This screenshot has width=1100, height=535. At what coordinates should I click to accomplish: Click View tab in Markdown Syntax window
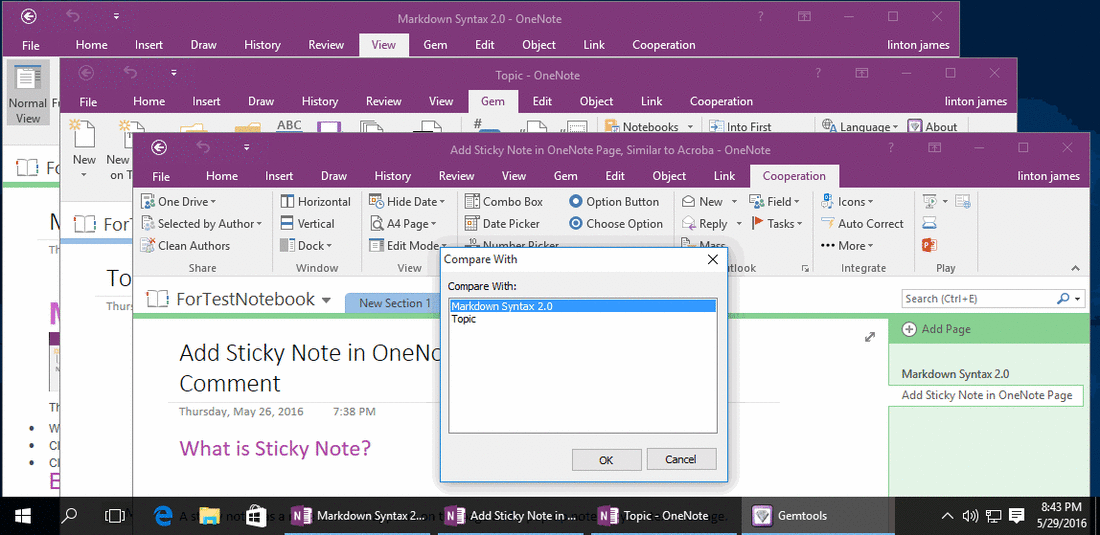click(x=384, y=45)
